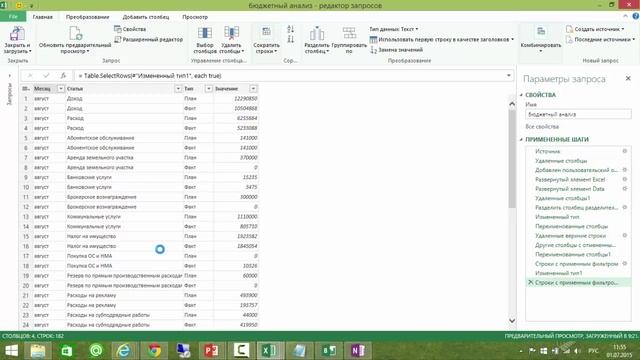Open Тип column filter dropdown
Image resolution: width=640 pixels, height=360 pixels.
209,89
